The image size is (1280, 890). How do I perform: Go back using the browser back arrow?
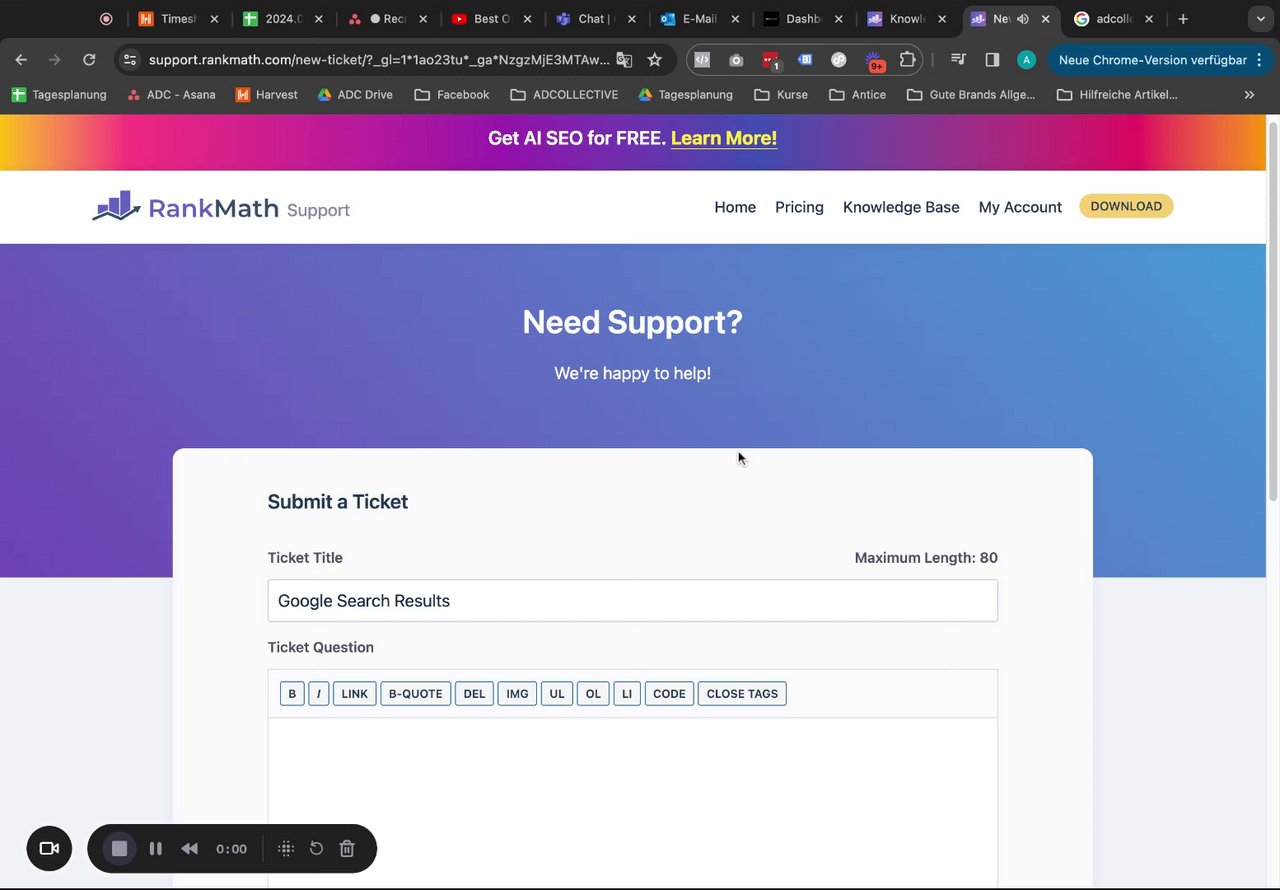[21, 60]
